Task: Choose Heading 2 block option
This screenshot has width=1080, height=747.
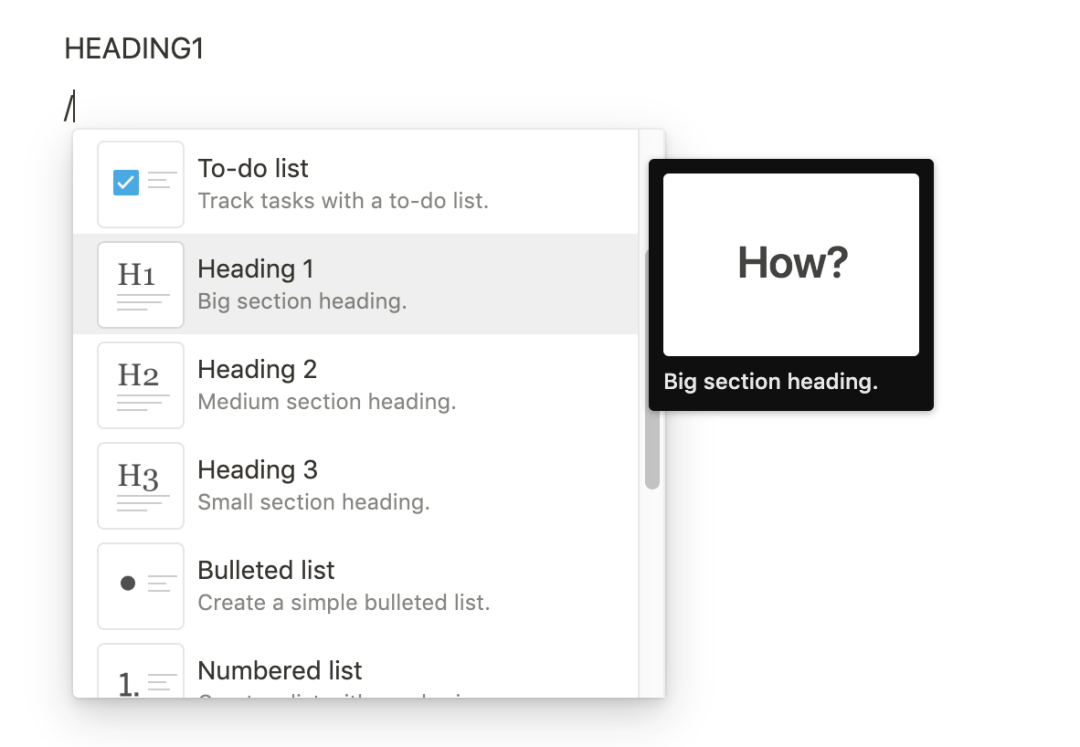Action: [x=355, y=385]
